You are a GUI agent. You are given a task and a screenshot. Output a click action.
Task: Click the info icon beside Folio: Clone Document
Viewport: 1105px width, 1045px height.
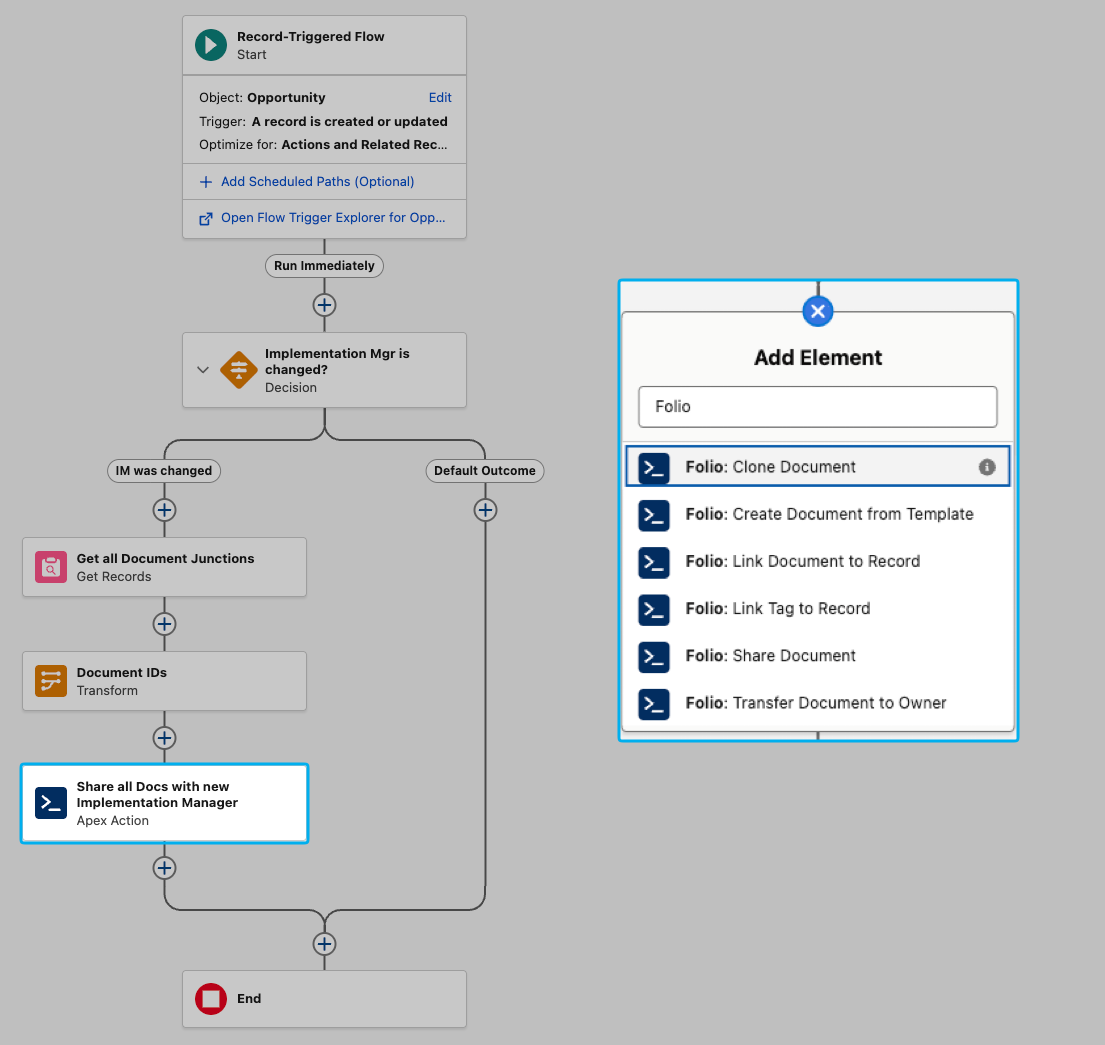pyautogui.click(x=987, y=467)
